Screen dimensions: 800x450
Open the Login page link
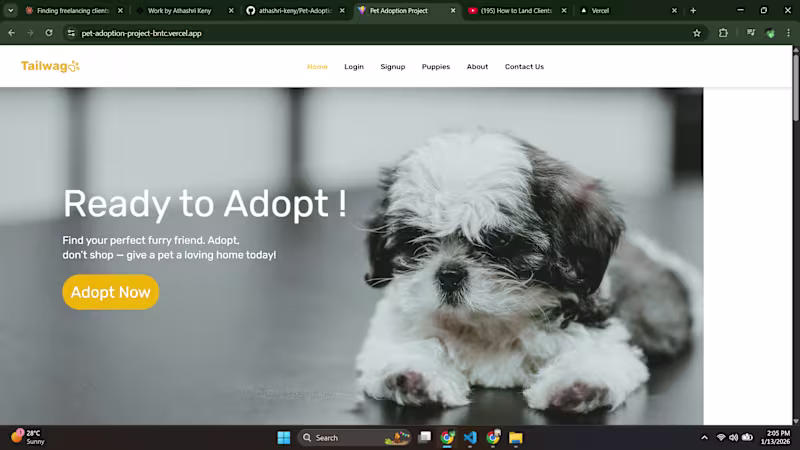tap(354, 67)
